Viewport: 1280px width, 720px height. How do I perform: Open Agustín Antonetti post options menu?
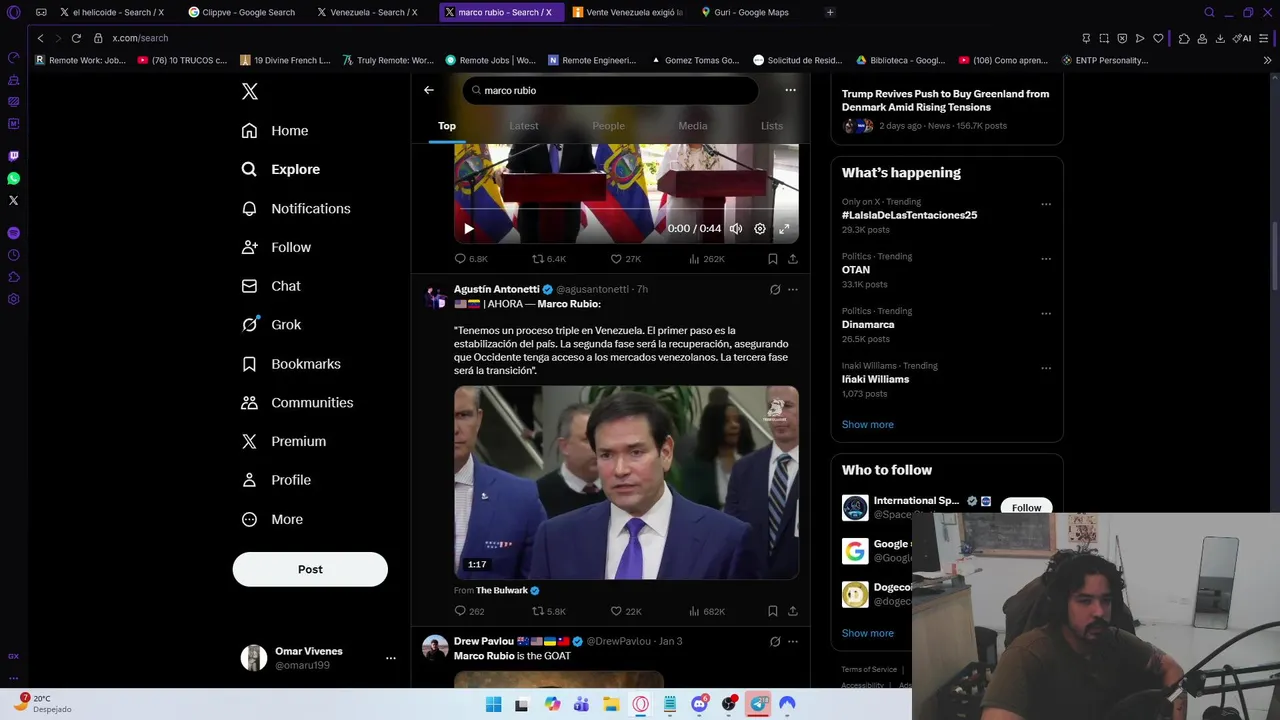[792, 290]
